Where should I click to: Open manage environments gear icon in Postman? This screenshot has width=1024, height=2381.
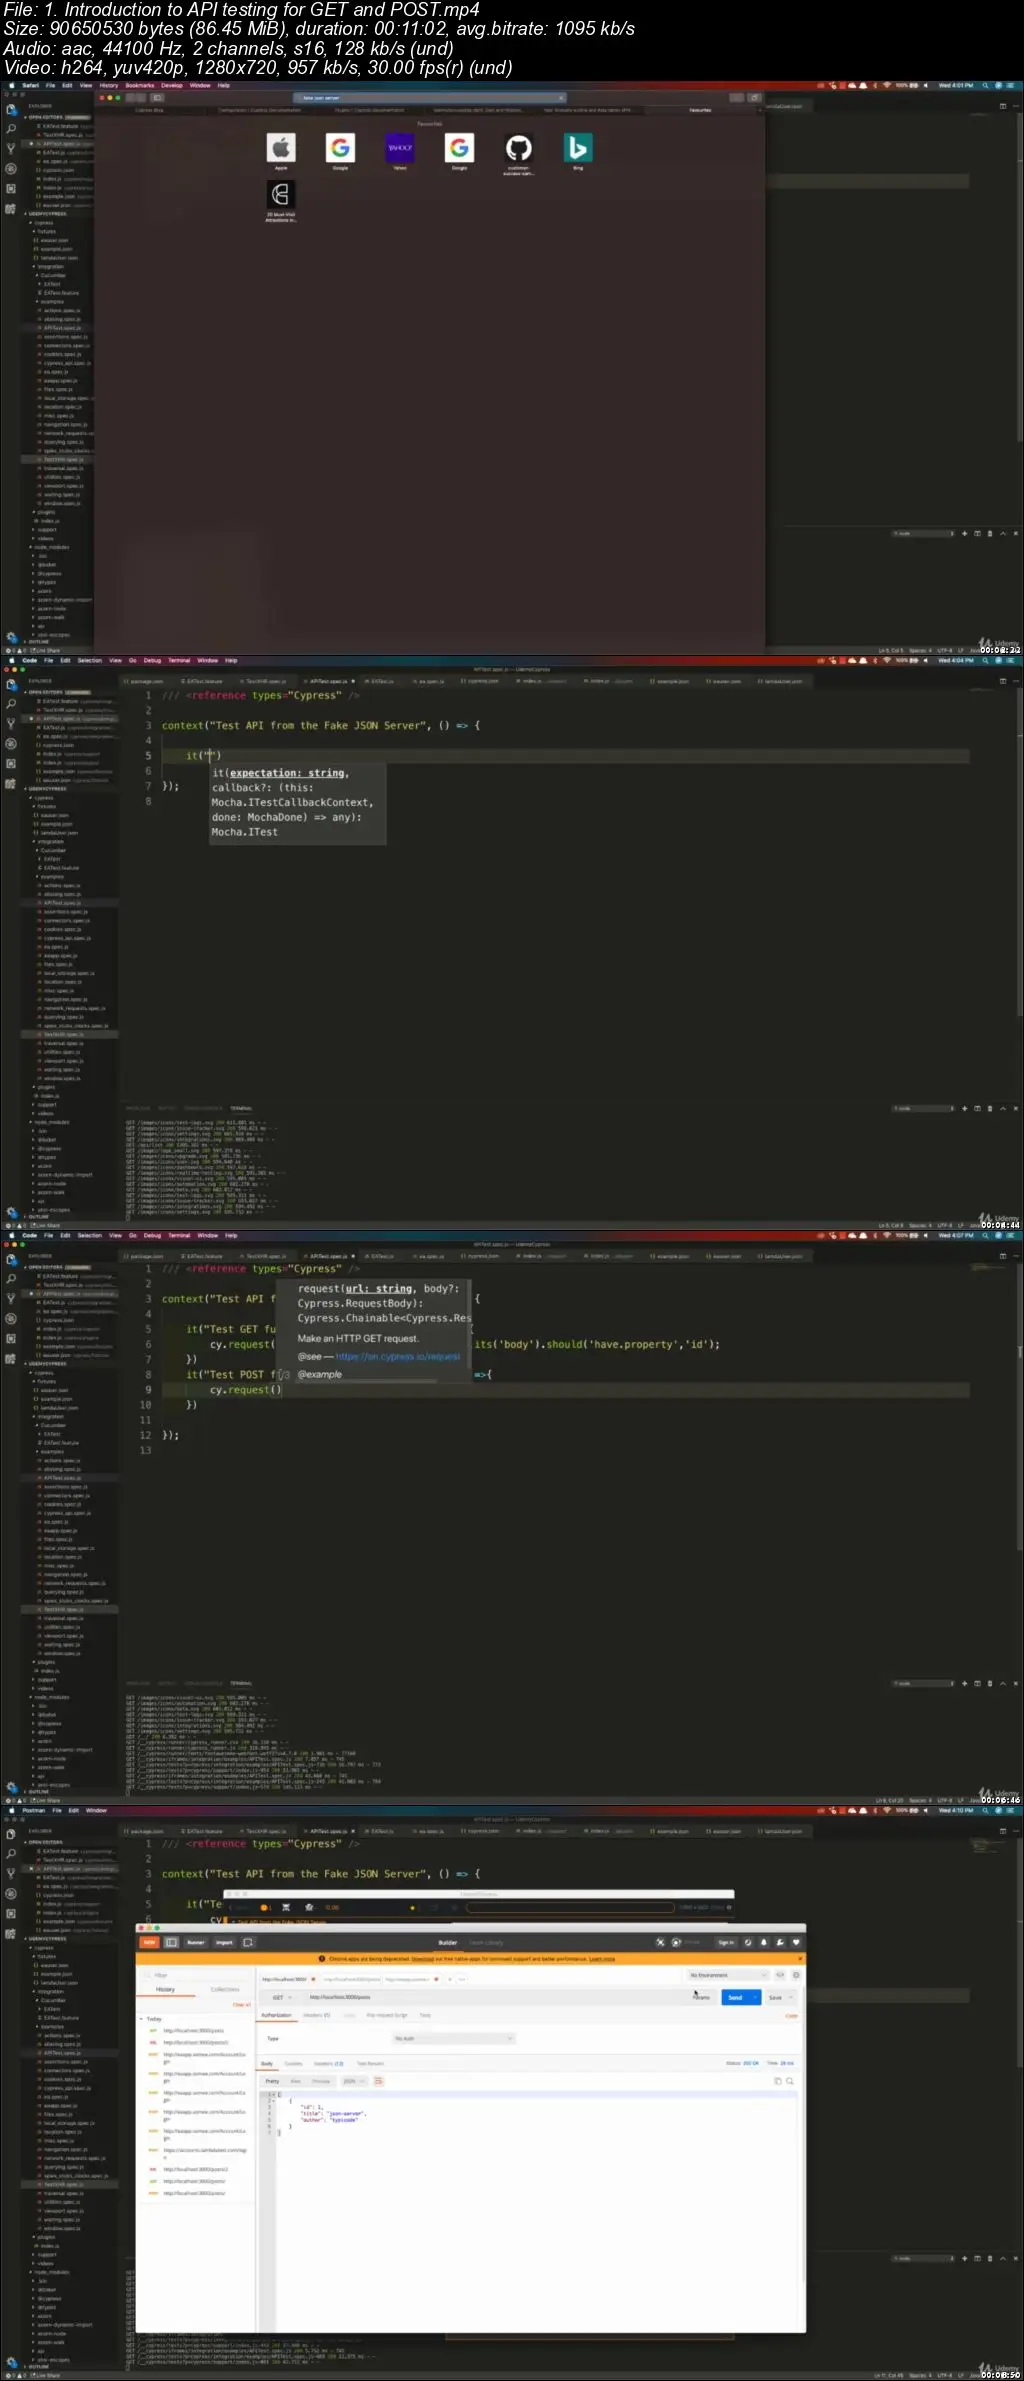coord(796,1975)
